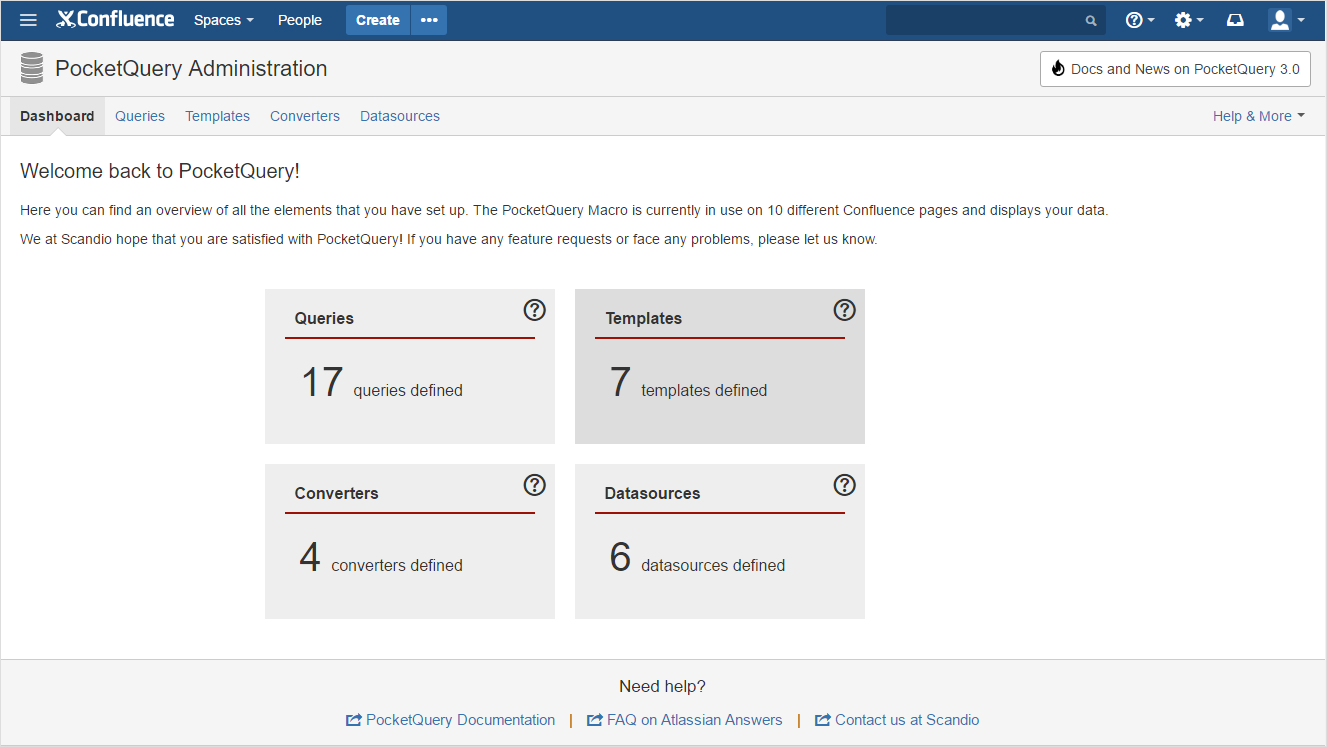Click the Confluence logo
This screenshot has height=747, width=1327.
point(115,19)
